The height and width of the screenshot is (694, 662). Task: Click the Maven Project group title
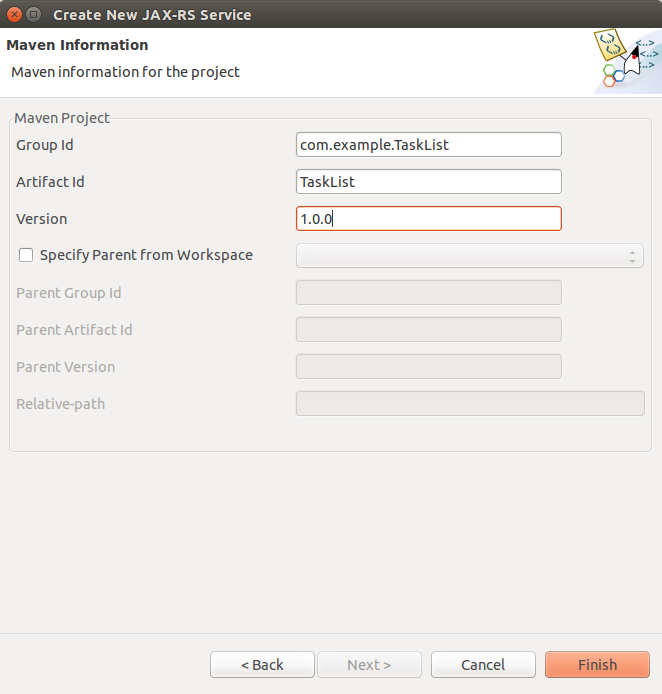62,118
